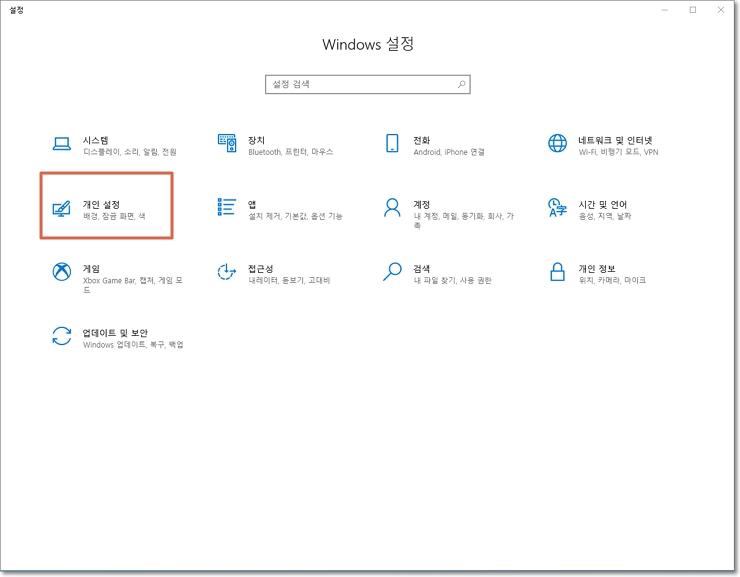Open the 앱 list icon
The height and width of the screenshot is (577, 740).
pos(227,207)
